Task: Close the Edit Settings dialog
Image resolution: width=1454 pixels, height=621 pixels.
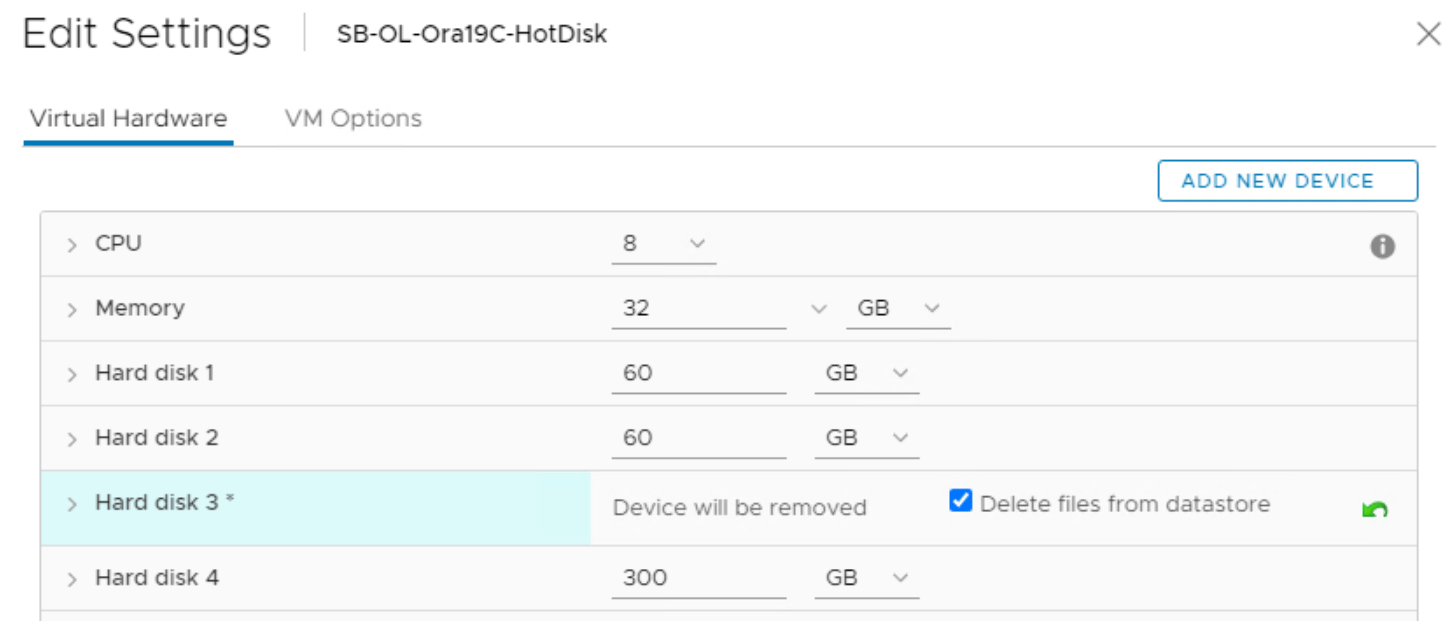Action: pyautogui.click(x=1428, y=34)
